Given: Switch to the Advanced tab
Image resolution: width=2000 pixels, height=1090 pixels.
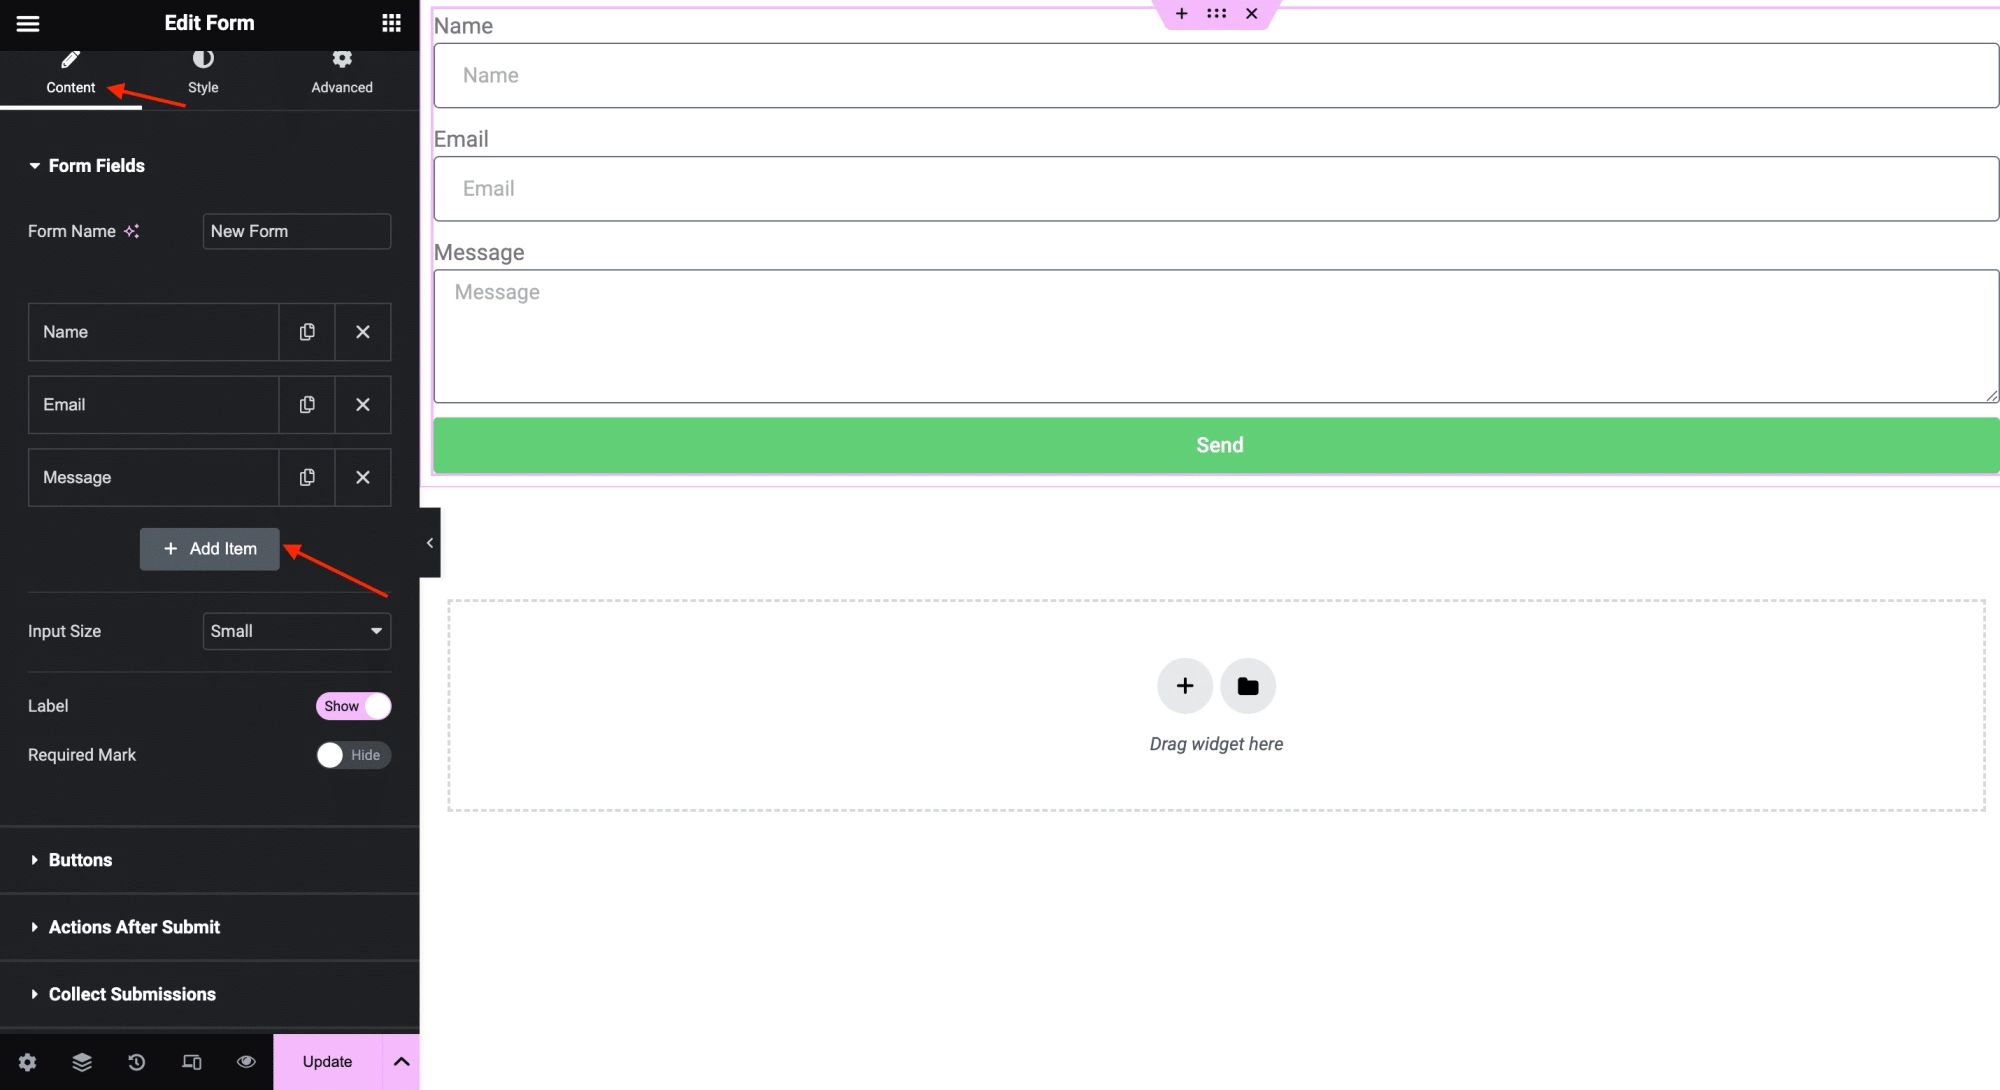Looking at the screenshot, I should 342,74.
